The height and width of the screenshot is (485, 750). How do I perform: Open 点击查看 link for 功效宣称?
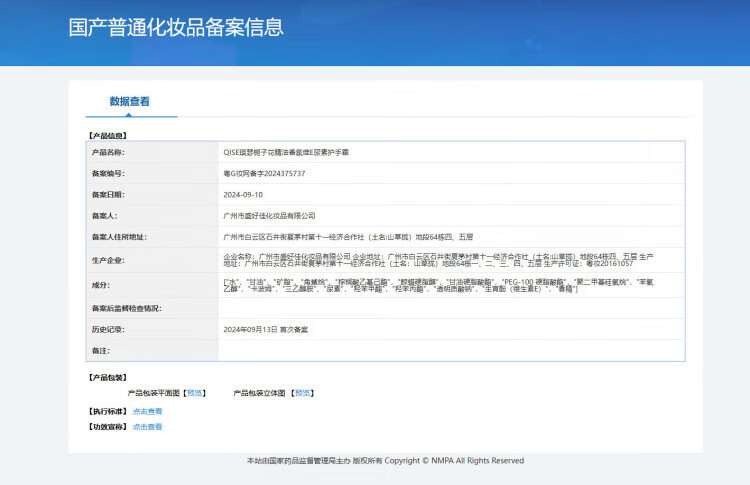(x=147, y=427)
